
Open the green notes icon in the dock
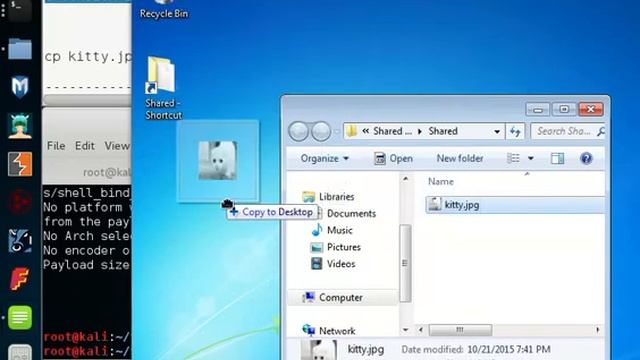point(20,317)
